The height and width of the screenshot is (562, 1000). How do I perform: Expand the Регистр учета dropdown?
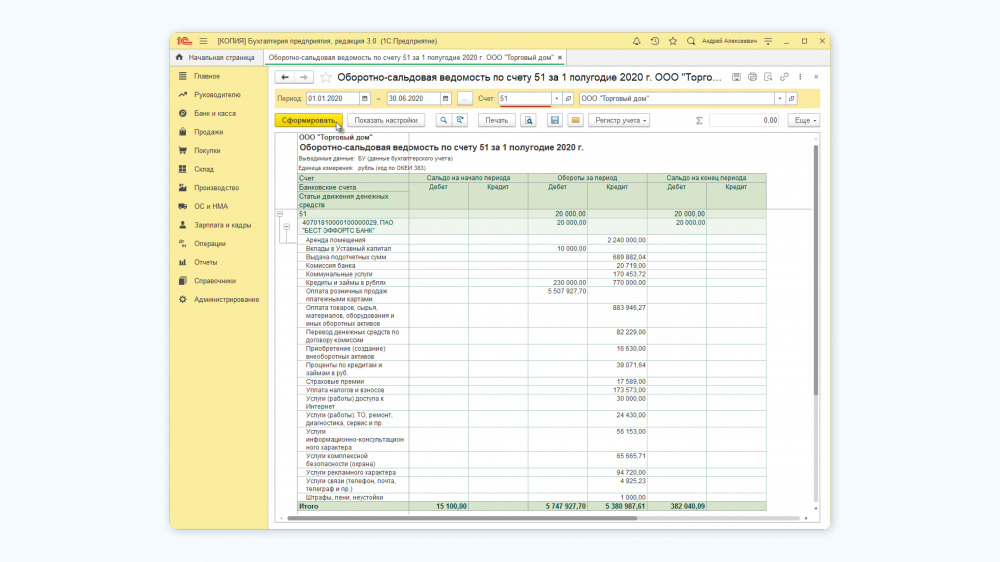(x=619, y=120)
